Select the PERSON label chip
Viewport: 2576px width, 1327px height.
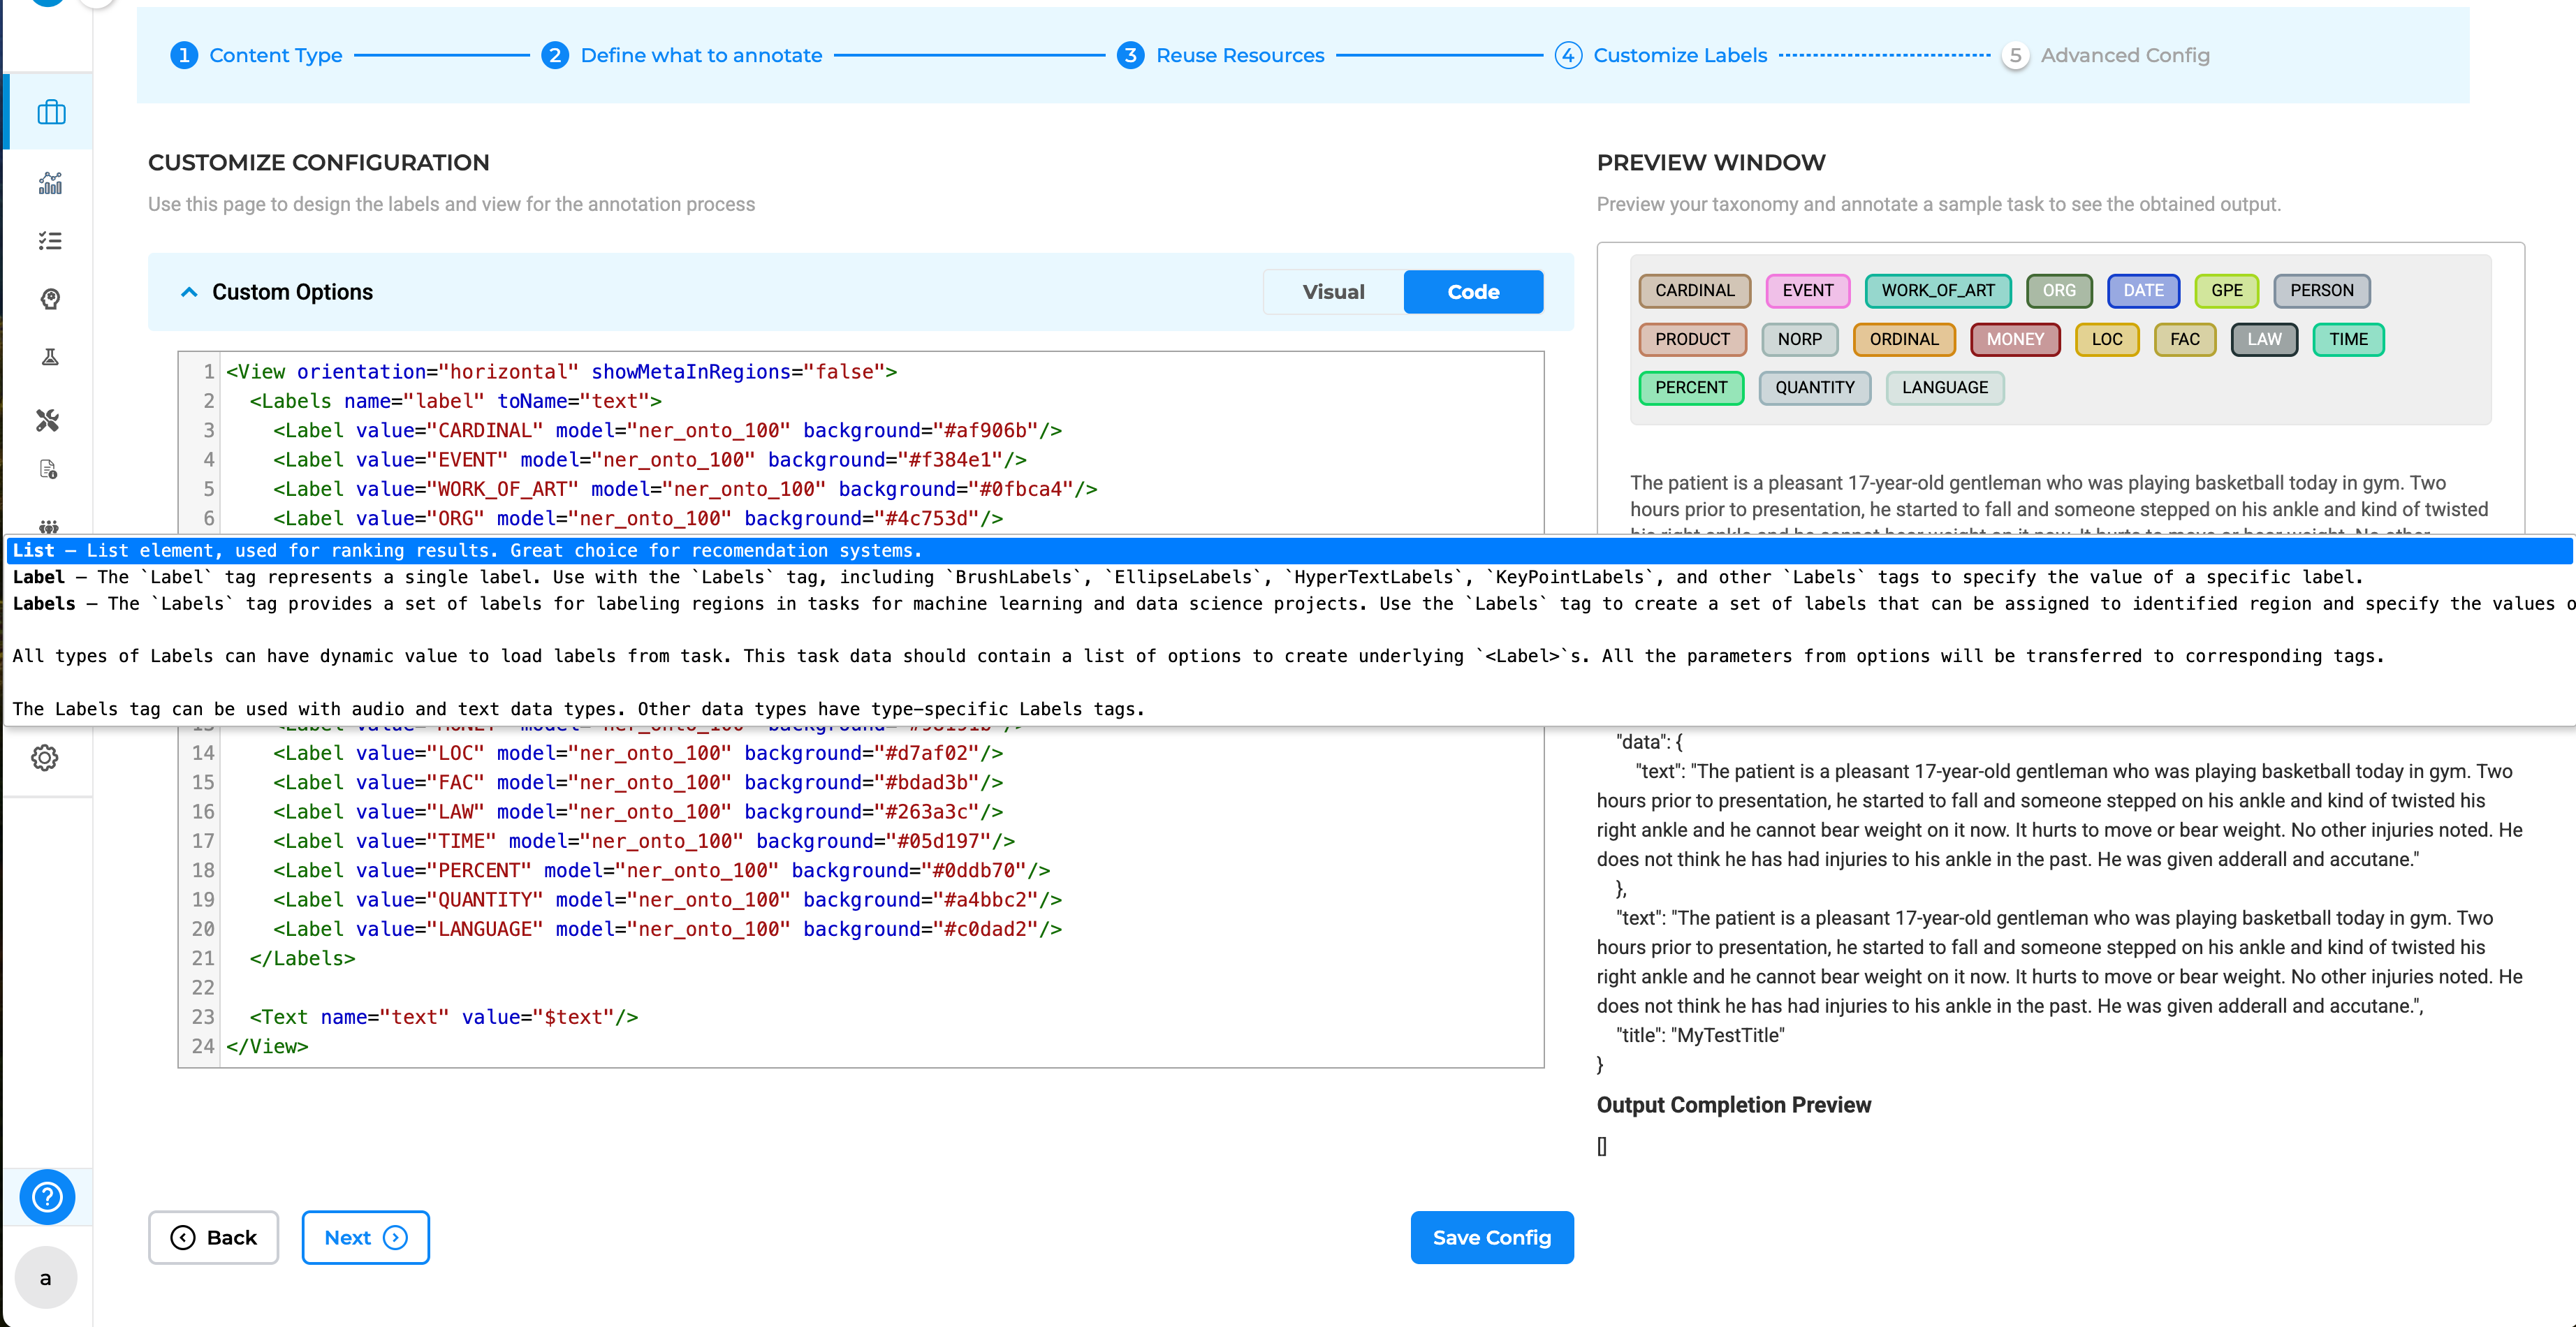(x=2321, y=291)
